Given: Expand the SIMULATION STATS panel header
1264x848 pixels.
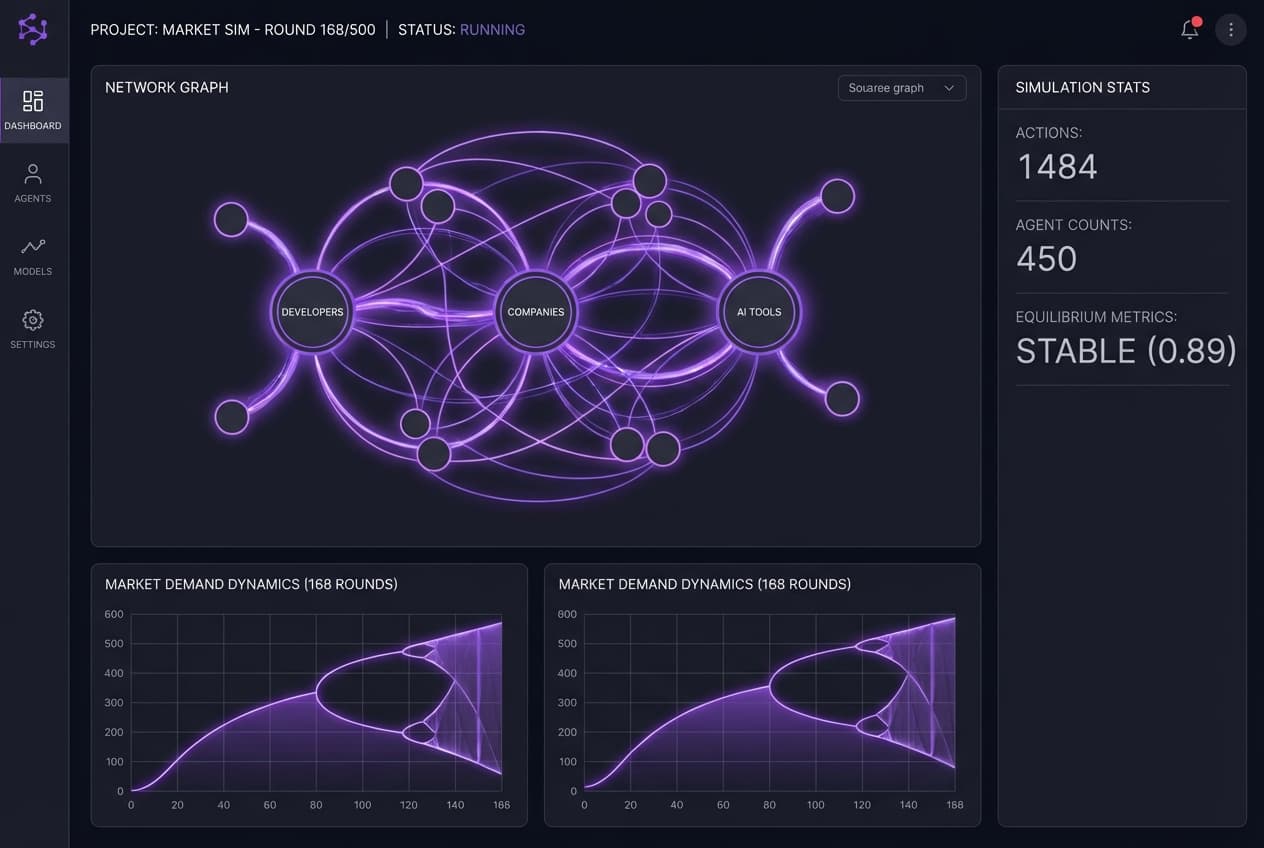Looking at the screenshot, I should point(1081,87).
